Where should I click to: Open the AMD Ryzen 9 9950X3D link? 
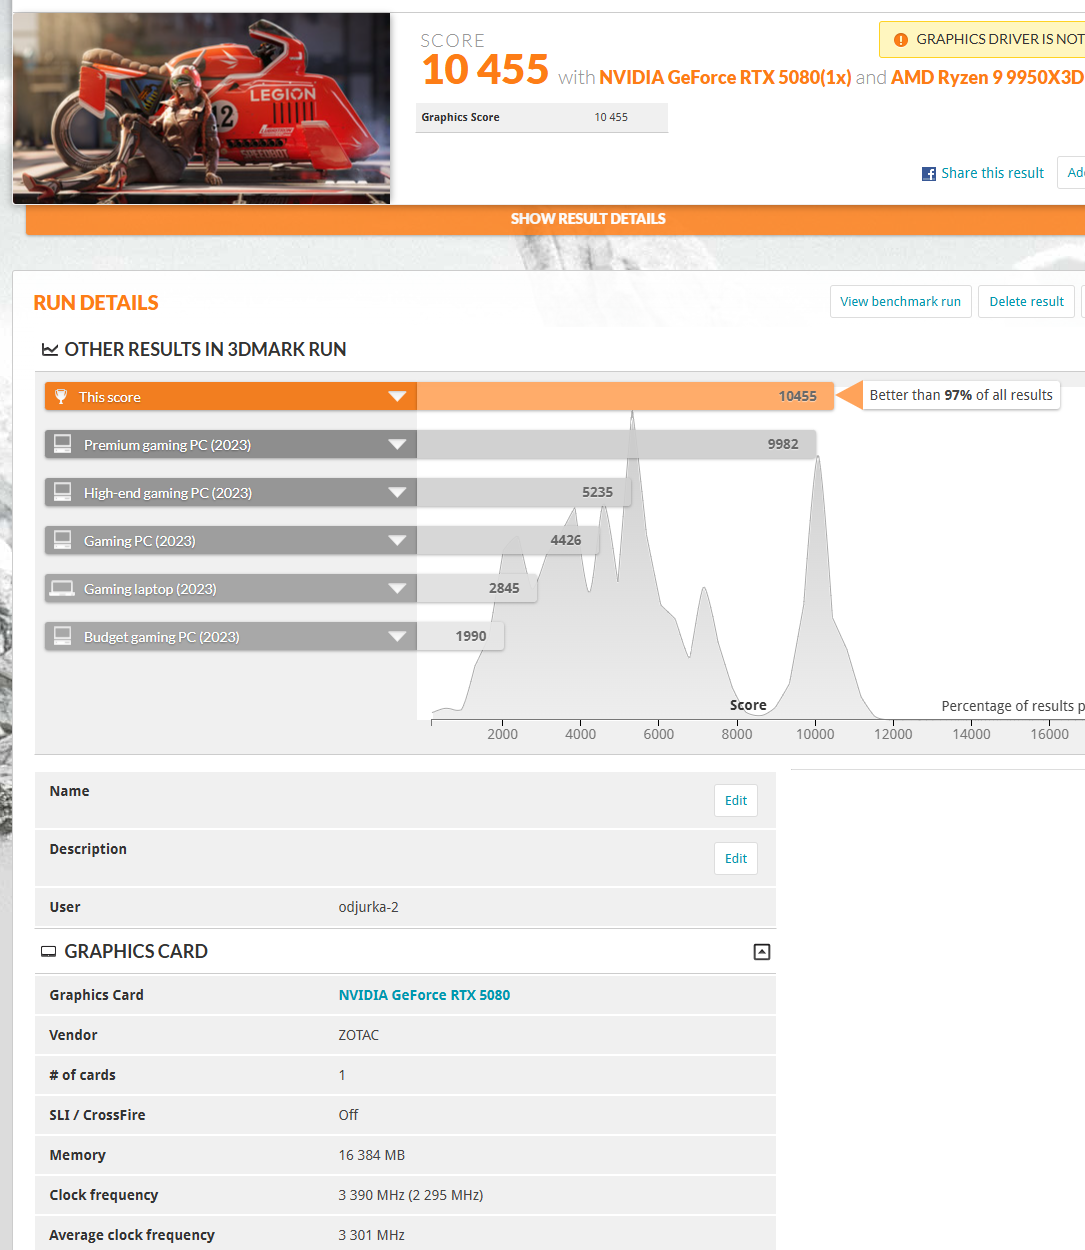(987, 77)
